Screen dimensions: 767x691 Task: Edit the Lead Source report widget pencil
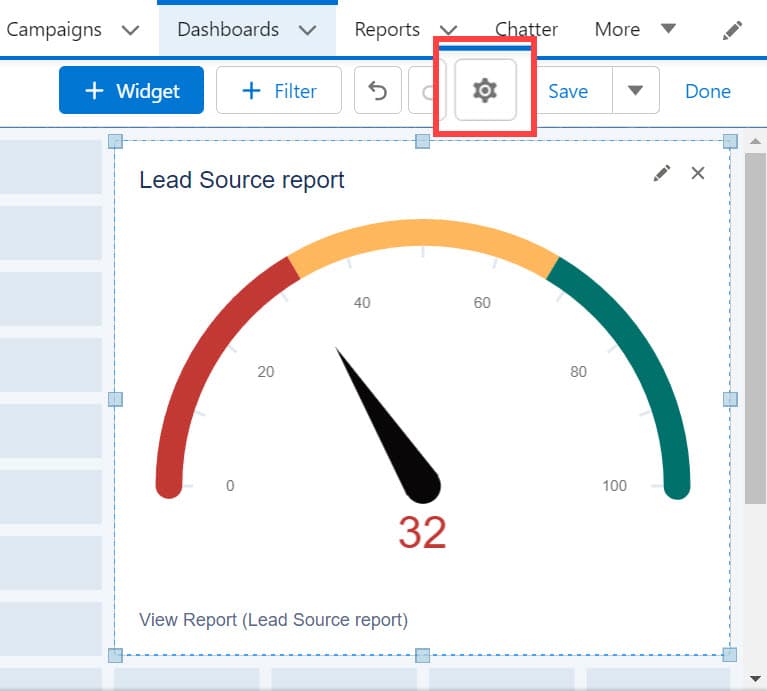662,173
